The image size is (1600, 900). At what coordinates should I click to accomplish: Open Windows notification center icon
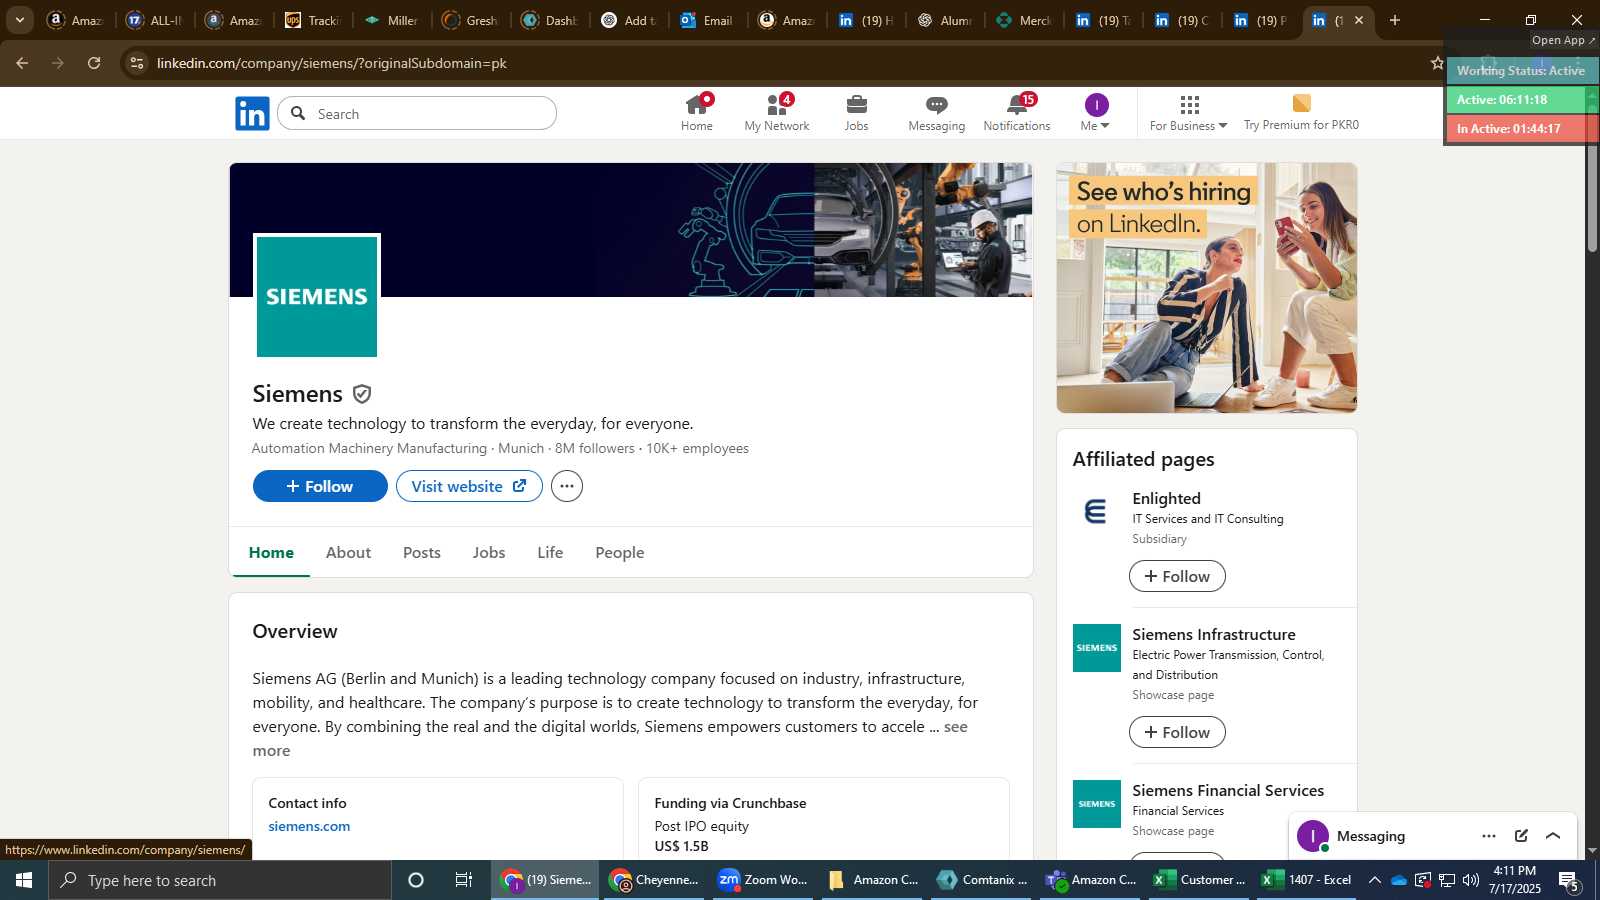[x=1568, y=880]
